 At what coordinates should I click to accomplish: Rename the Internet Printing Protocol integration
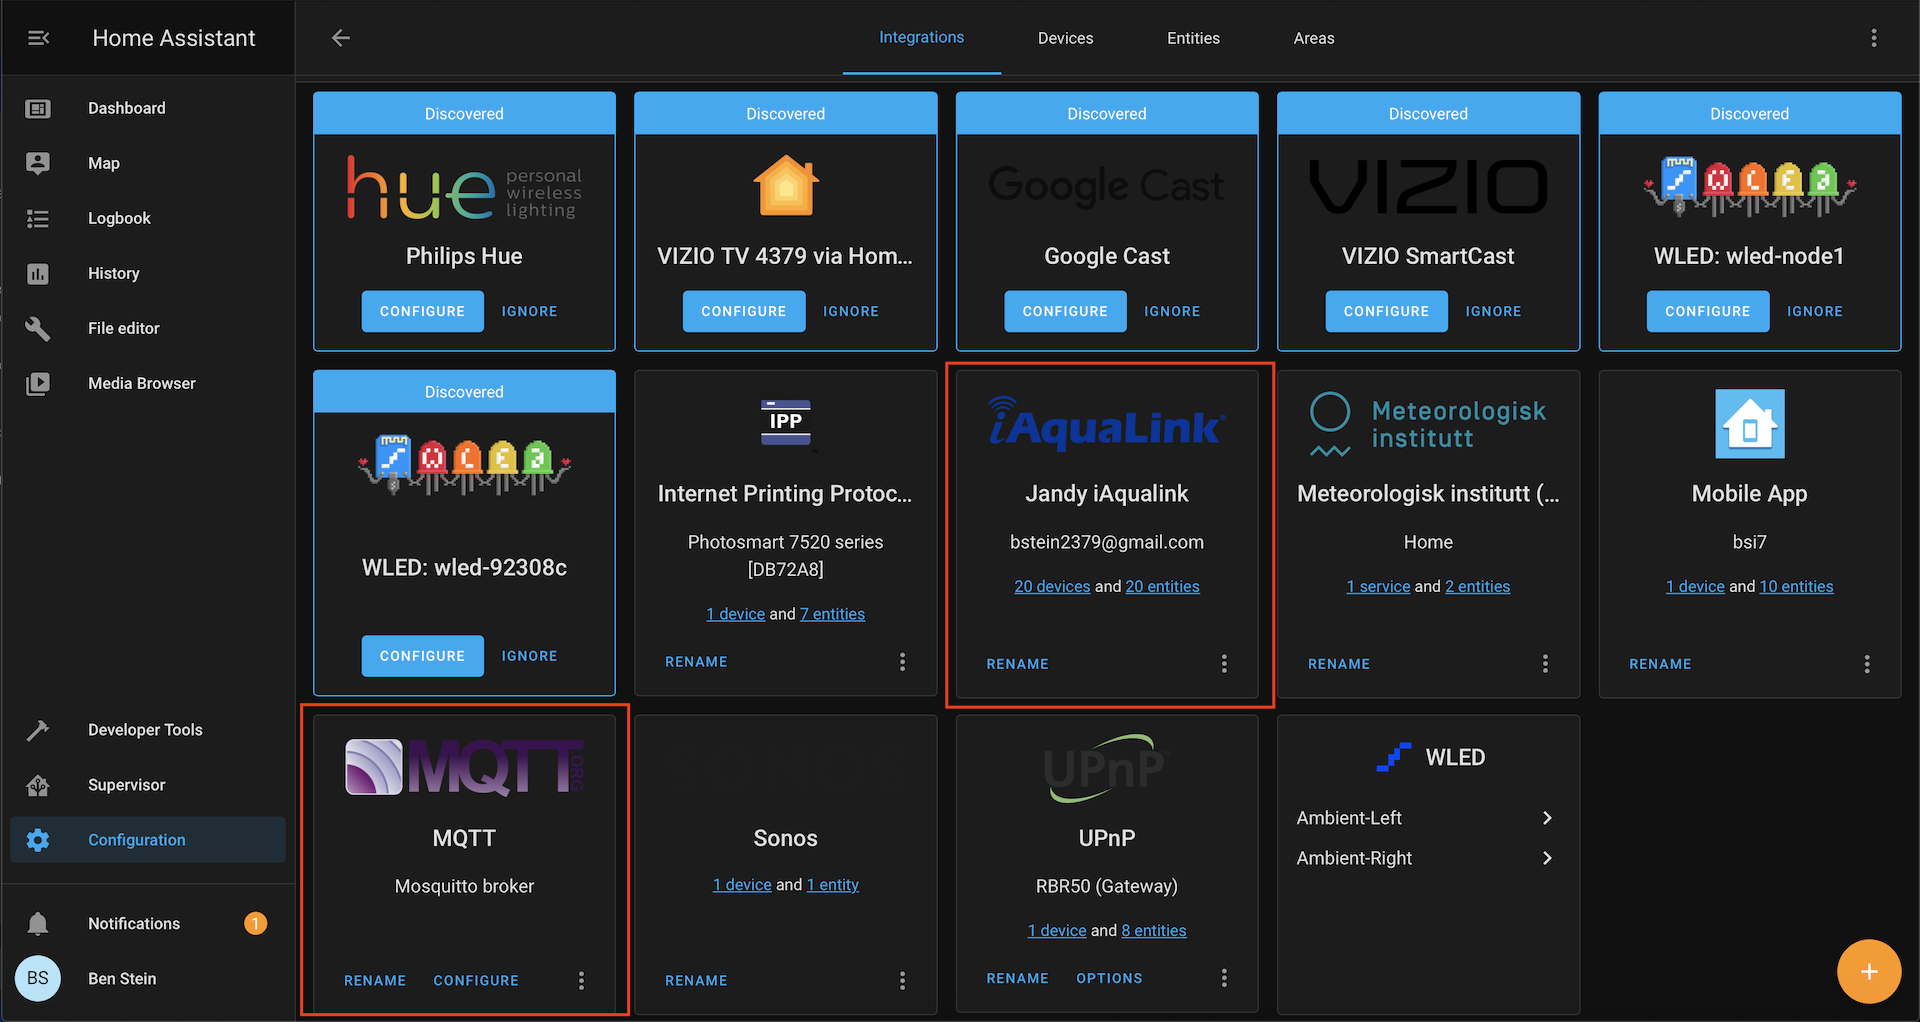[x=696, y=662]
